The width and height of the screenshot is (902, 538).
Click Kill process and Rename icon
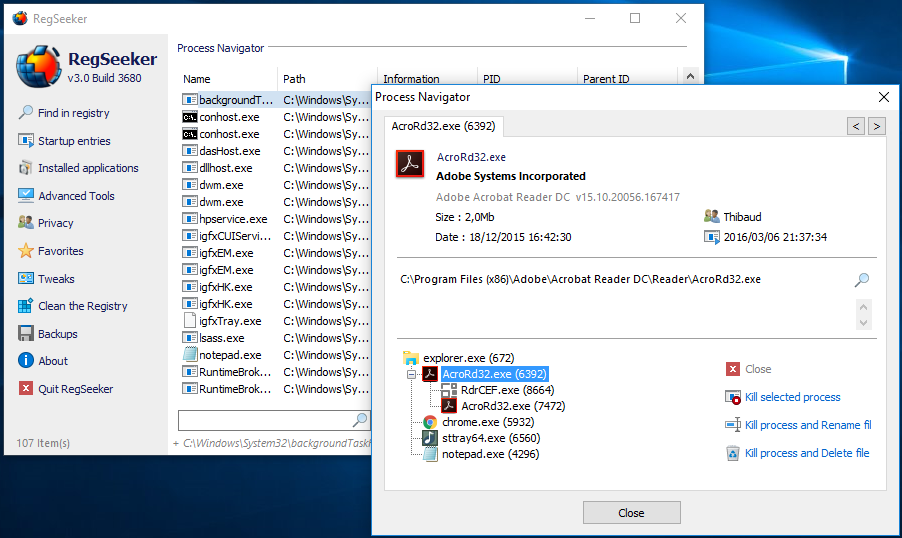(x=732, y=425)
